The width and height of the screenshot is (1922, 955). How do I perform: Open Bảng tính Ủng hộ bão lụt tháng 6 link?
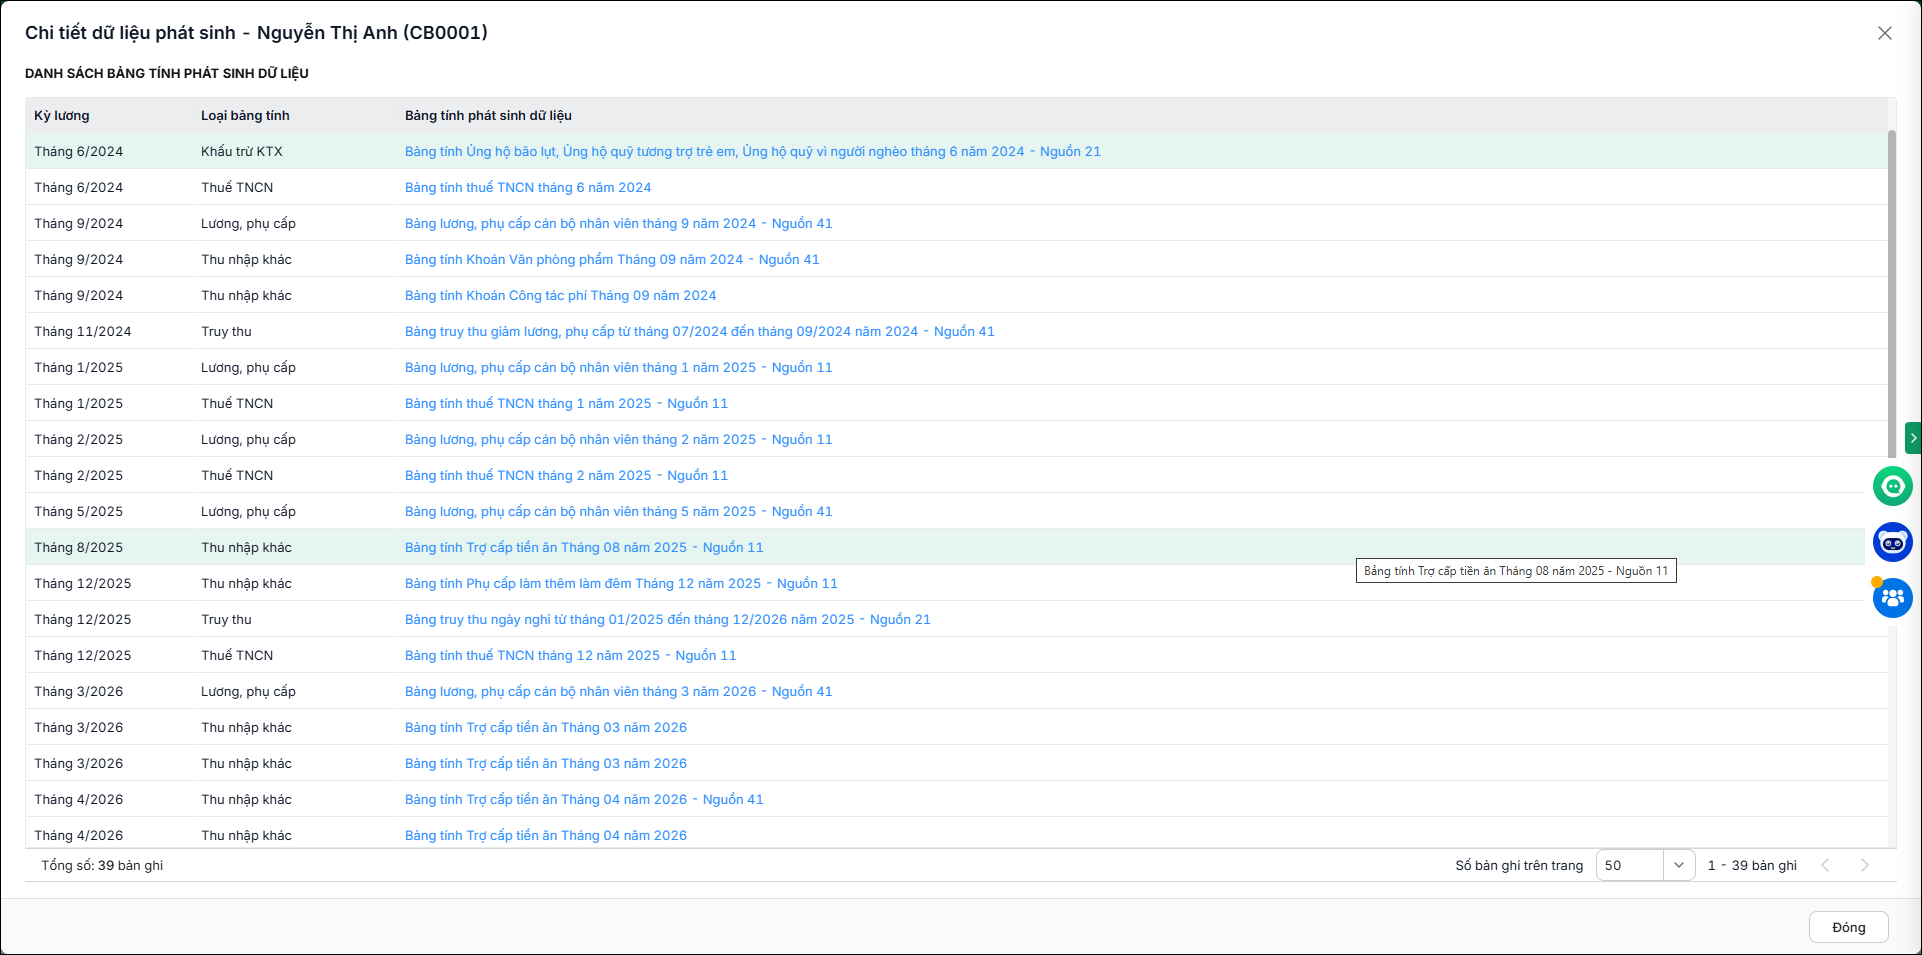coord(752,152)
